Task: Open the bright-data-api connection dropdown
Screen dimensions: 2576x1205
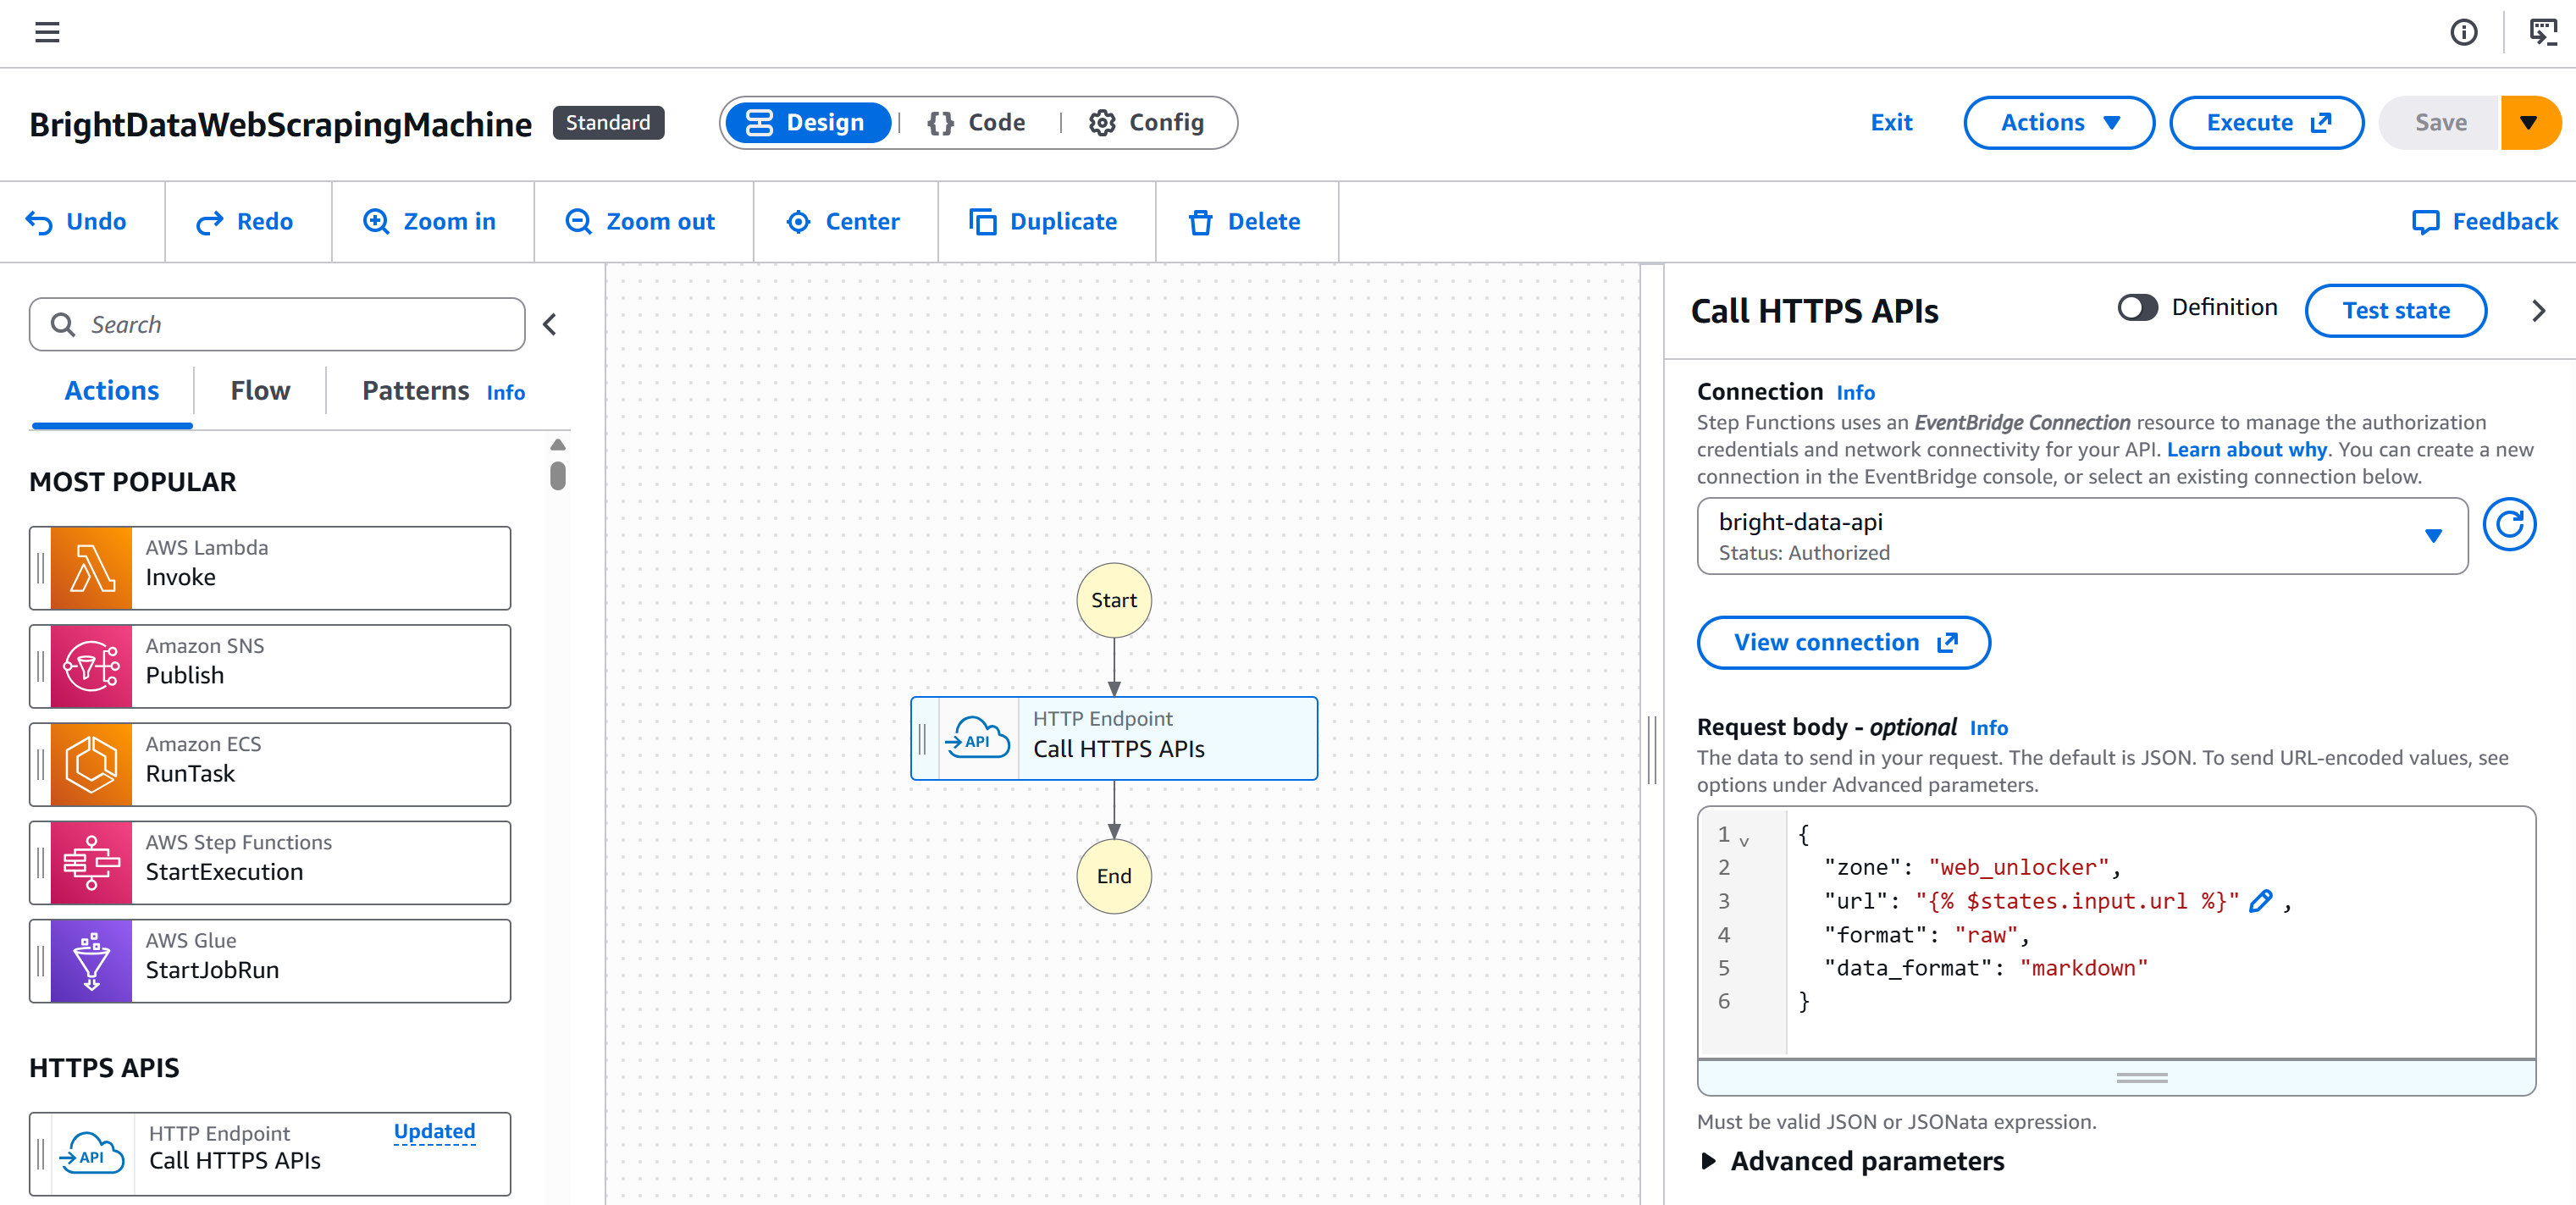Action: 2434,536
